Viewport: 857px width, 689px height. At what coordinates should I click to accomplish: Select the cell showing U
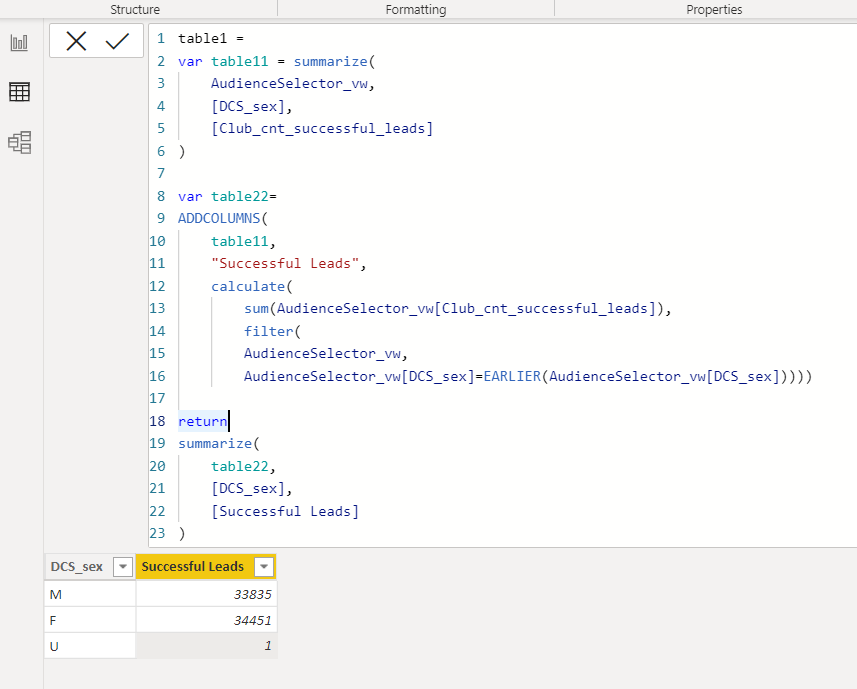90,646
